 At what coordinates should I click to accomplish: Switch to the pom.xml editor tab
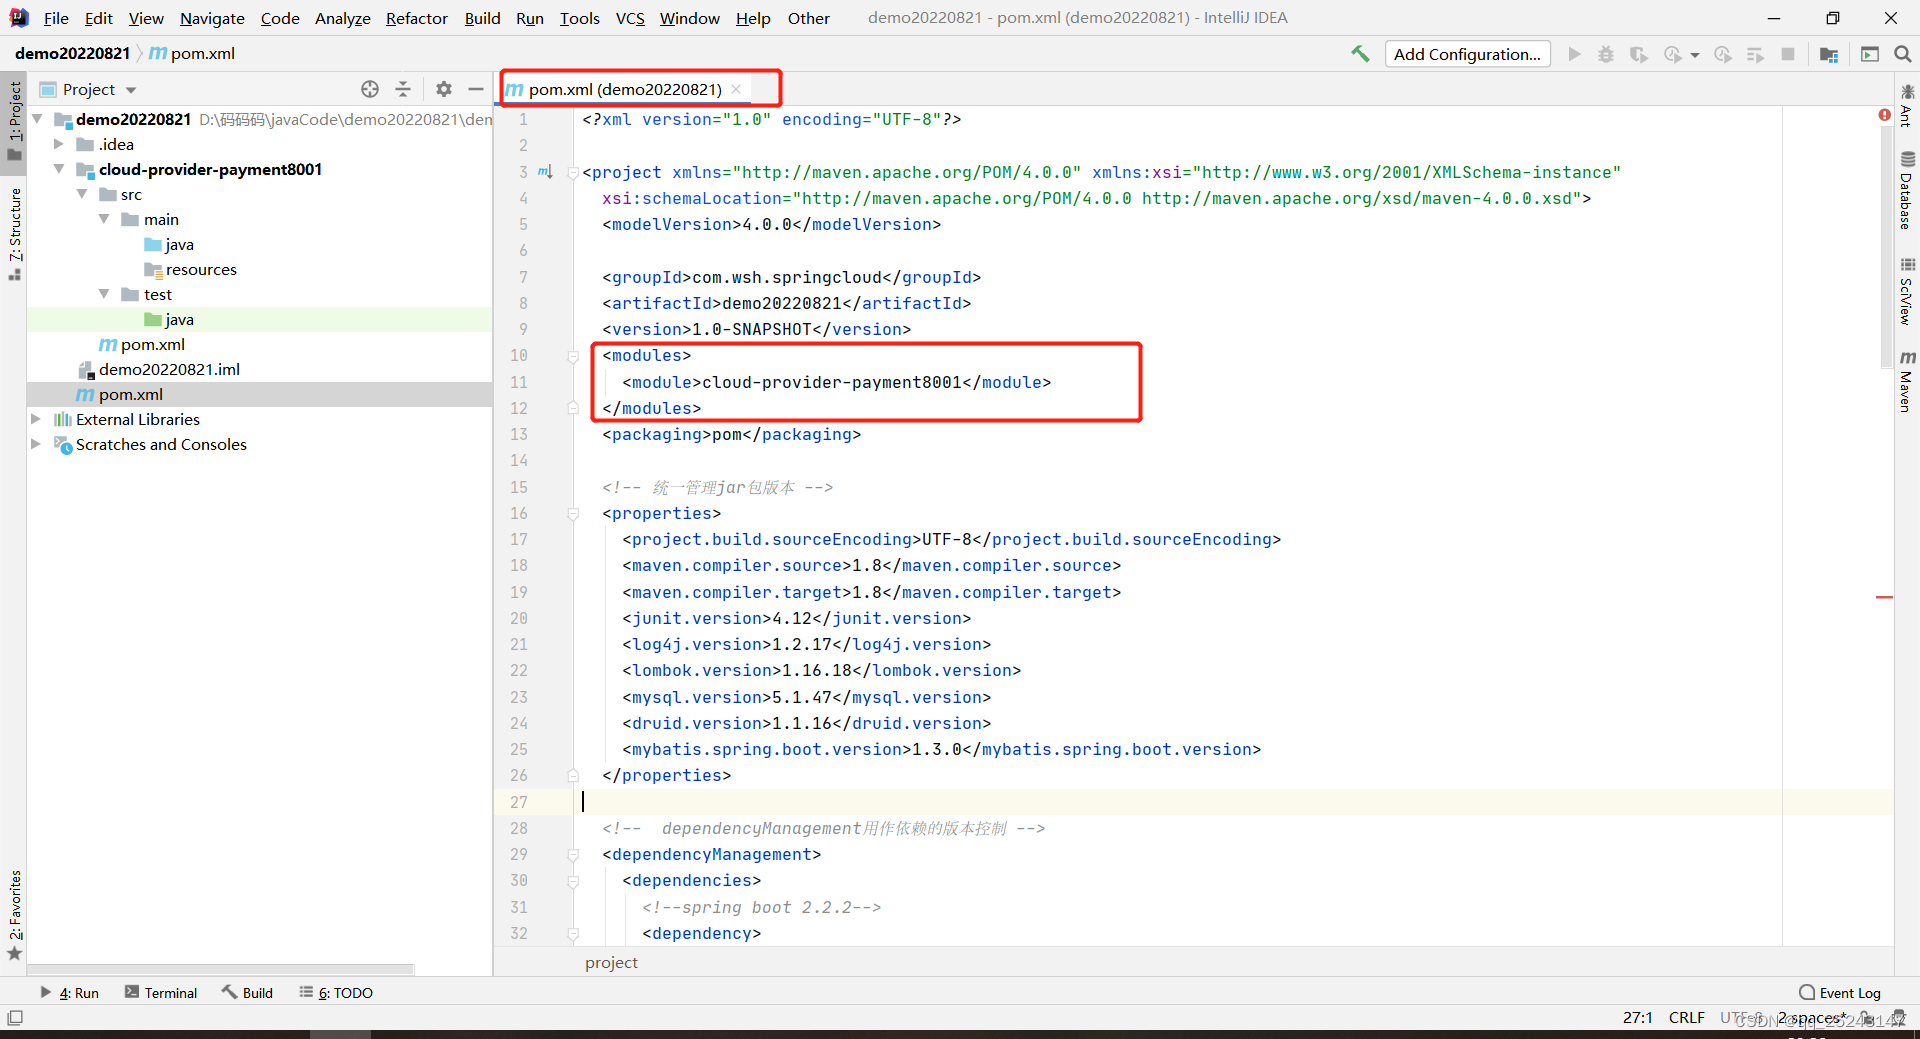[615, 89]
